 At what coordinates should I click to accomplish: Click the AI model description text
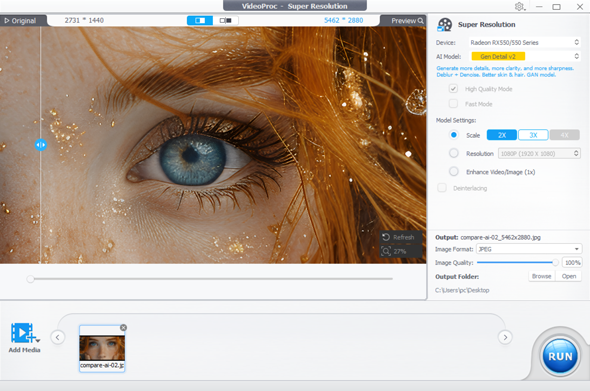click(505, 72)
